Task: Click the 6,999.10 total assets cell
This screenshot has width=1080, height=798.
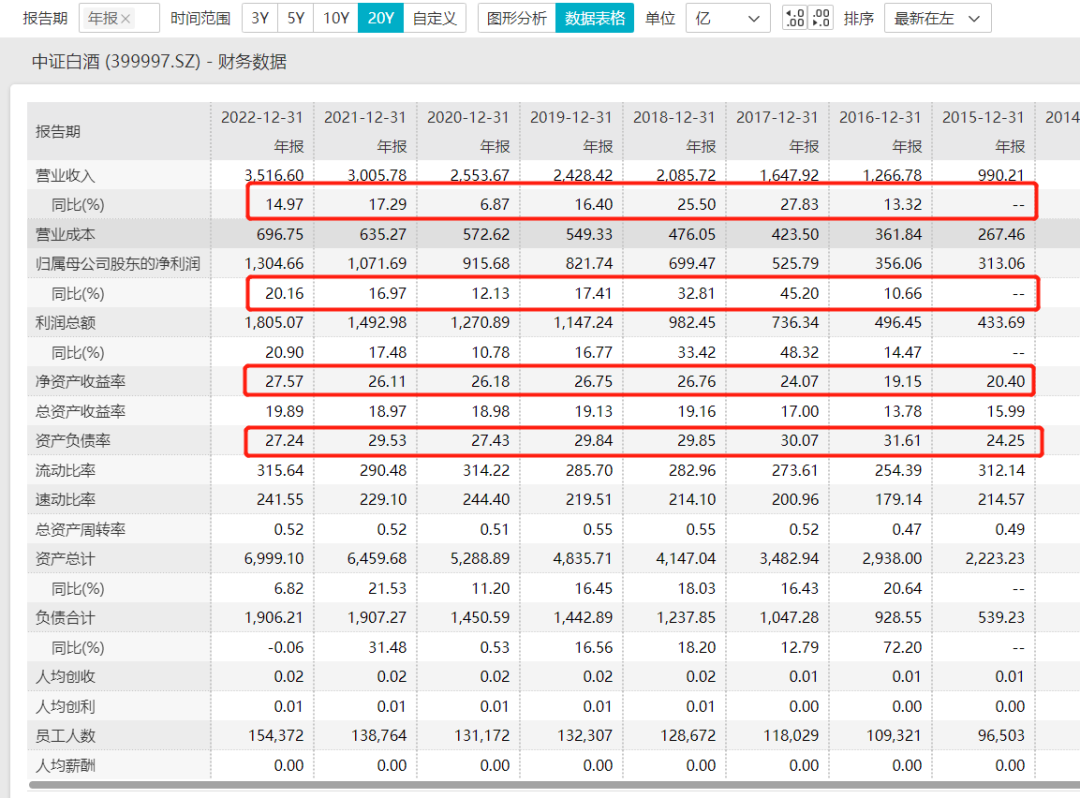Action: (x=274, y=559)
